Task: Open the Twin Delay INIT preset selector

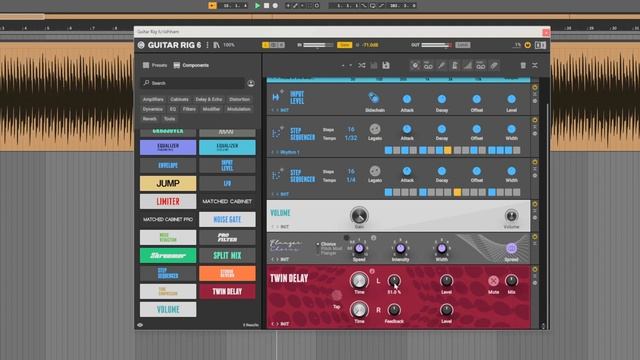Action: tap(284, 324)
